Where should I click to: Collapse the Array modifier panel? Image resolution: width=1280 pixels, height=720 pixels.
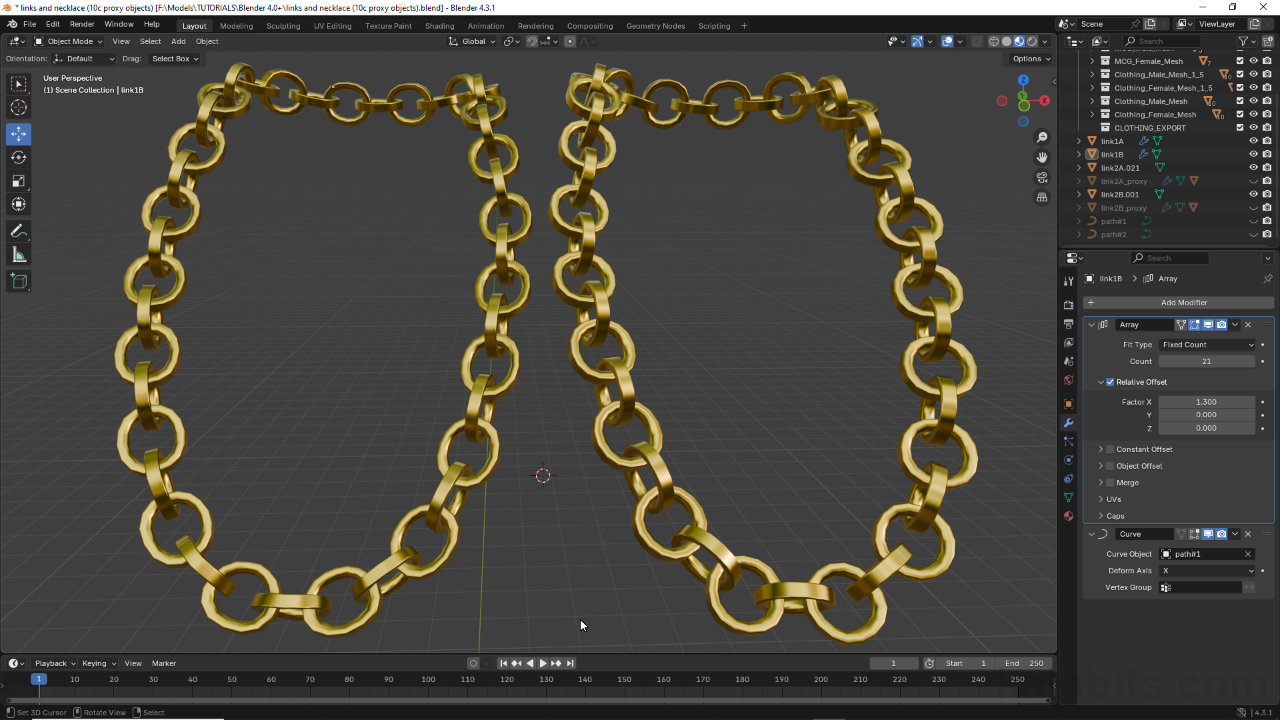tap(1092, 324)
